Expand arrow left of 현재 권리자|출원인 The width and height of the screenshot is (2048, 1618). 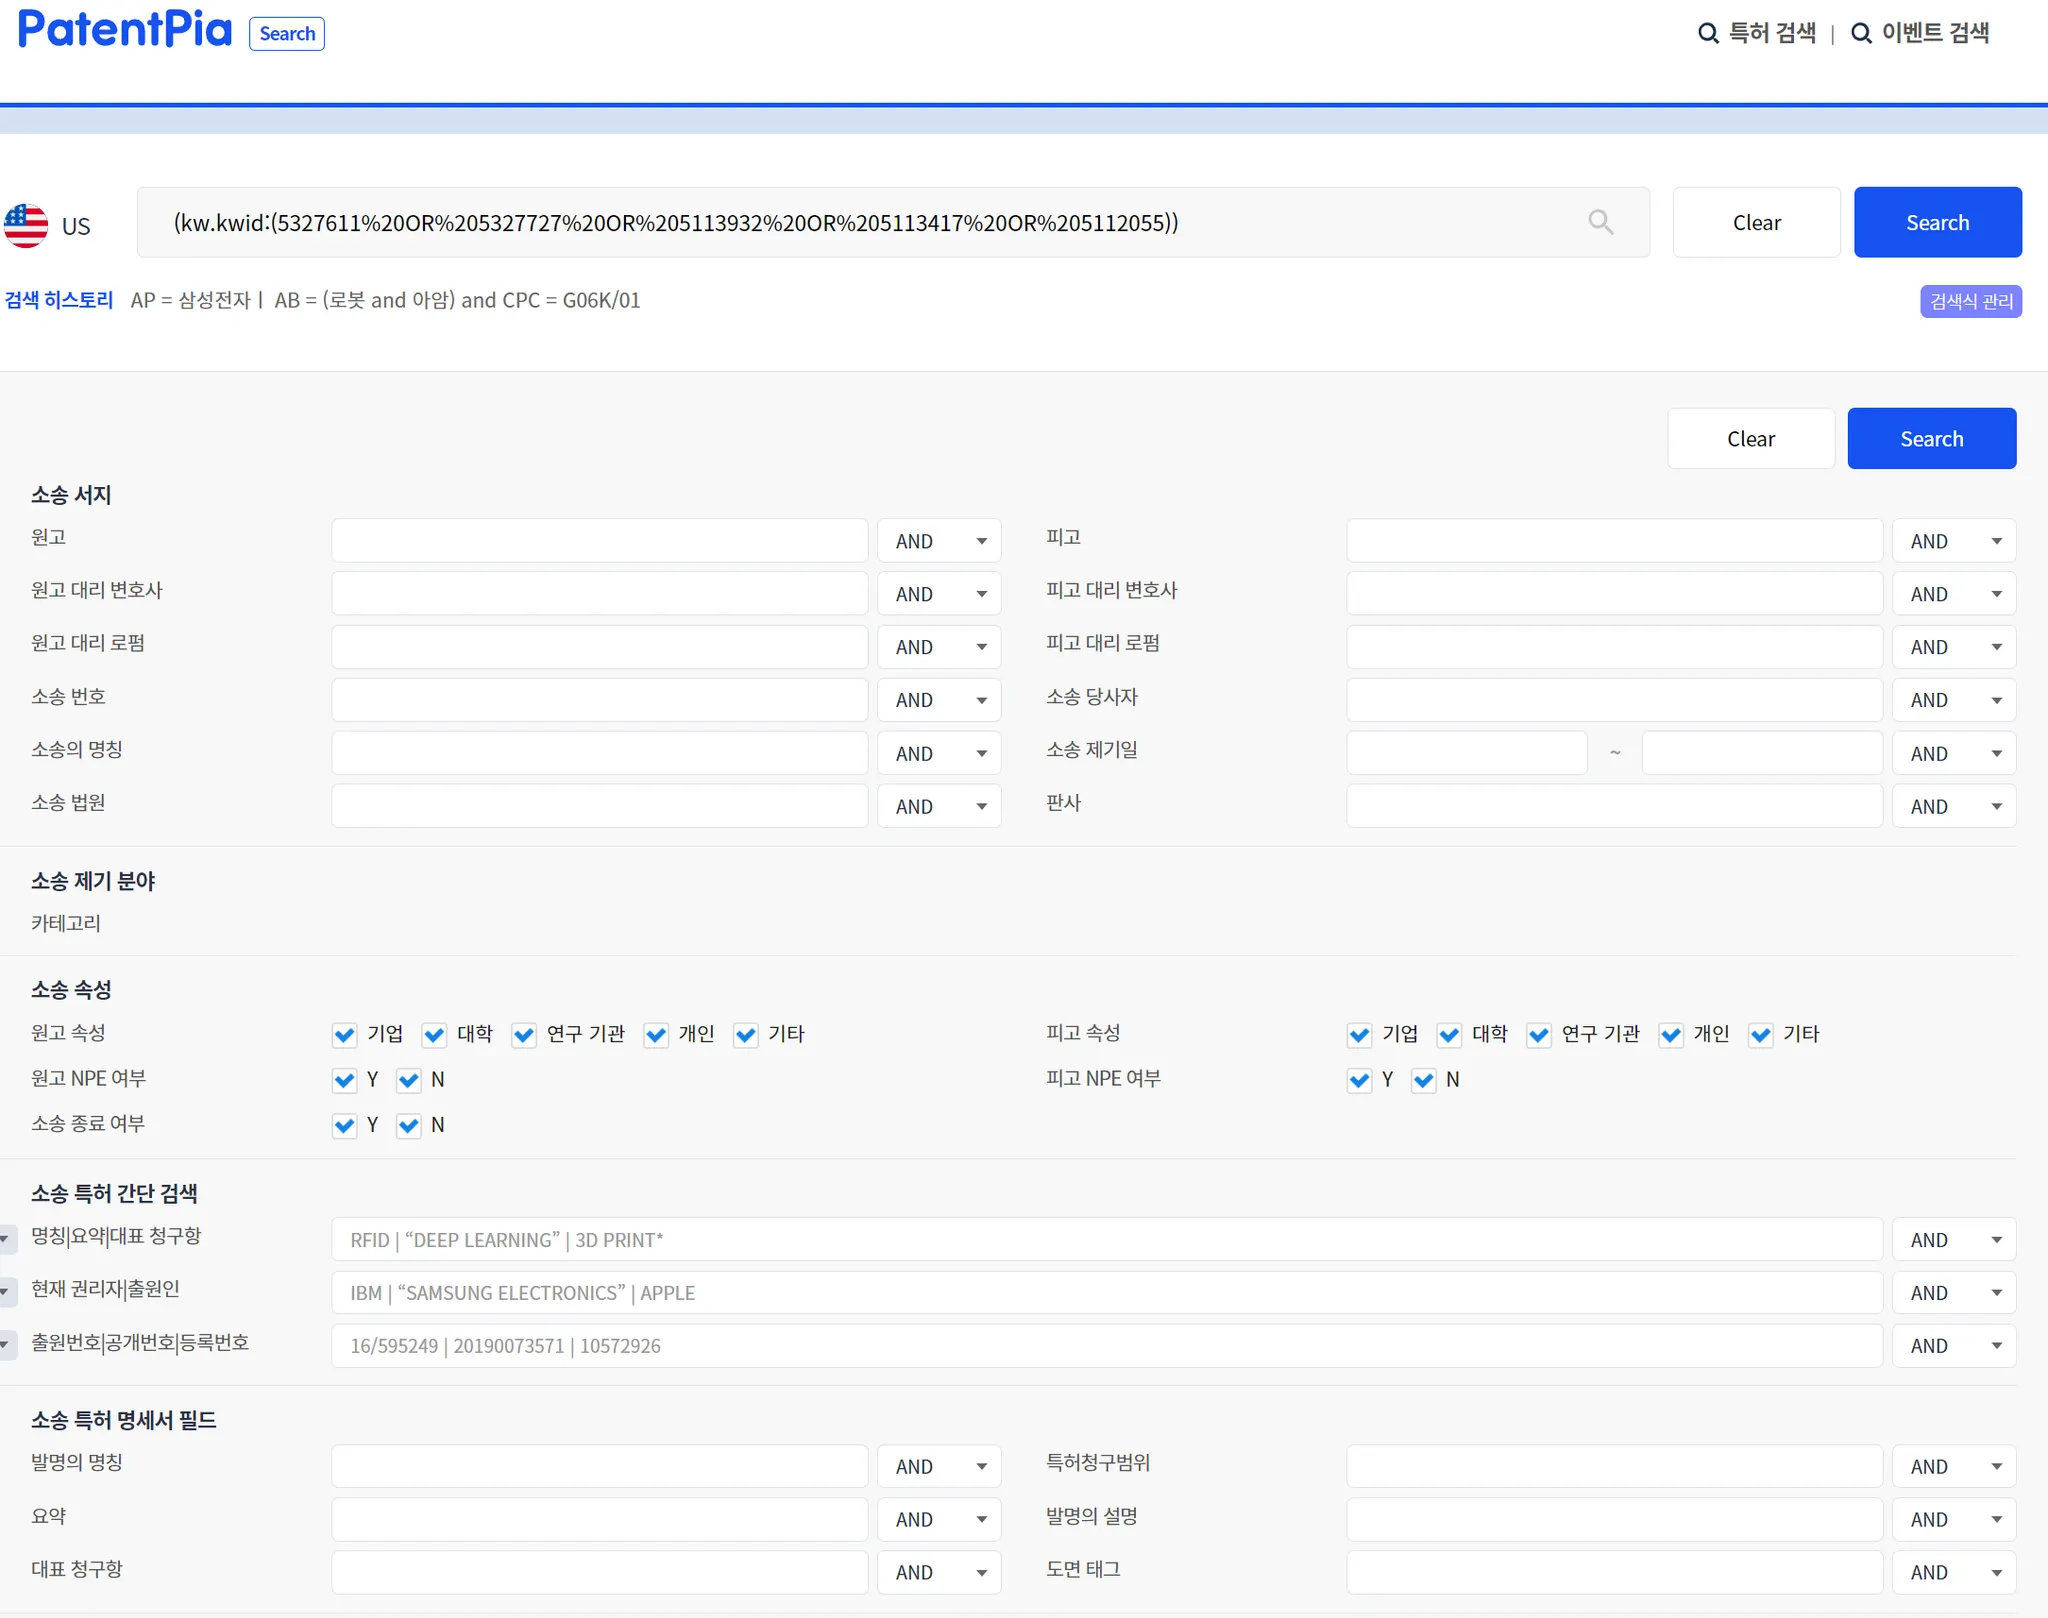point(6,1292)
